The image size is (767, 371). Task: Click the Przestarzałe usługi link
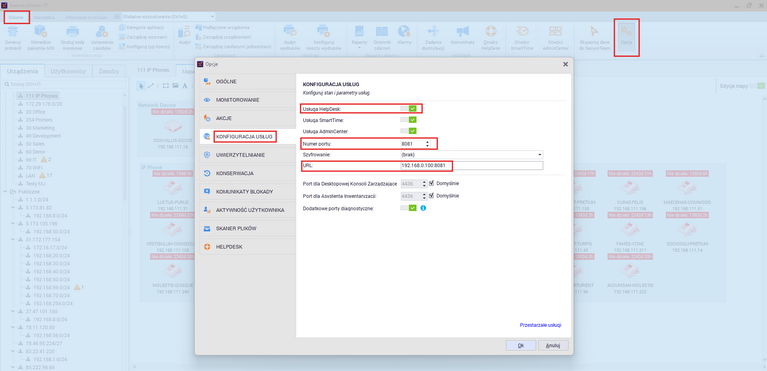[x=540, y=325]
